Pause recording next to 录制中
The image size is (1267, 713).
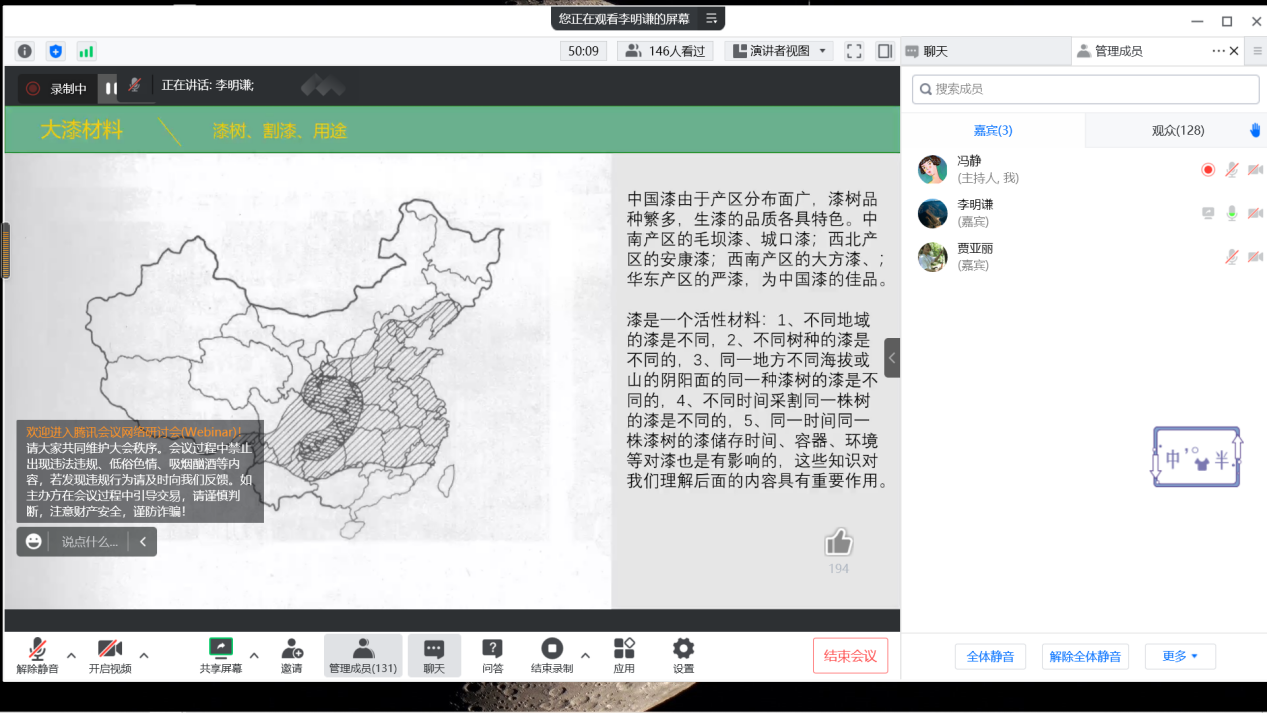[x=111, y=88]
